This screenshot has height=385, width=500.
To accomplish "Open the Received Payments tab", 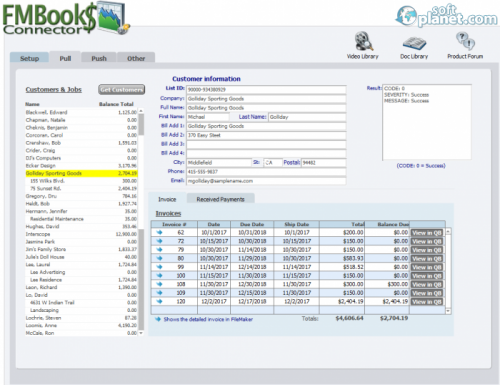I will (221, 199).
